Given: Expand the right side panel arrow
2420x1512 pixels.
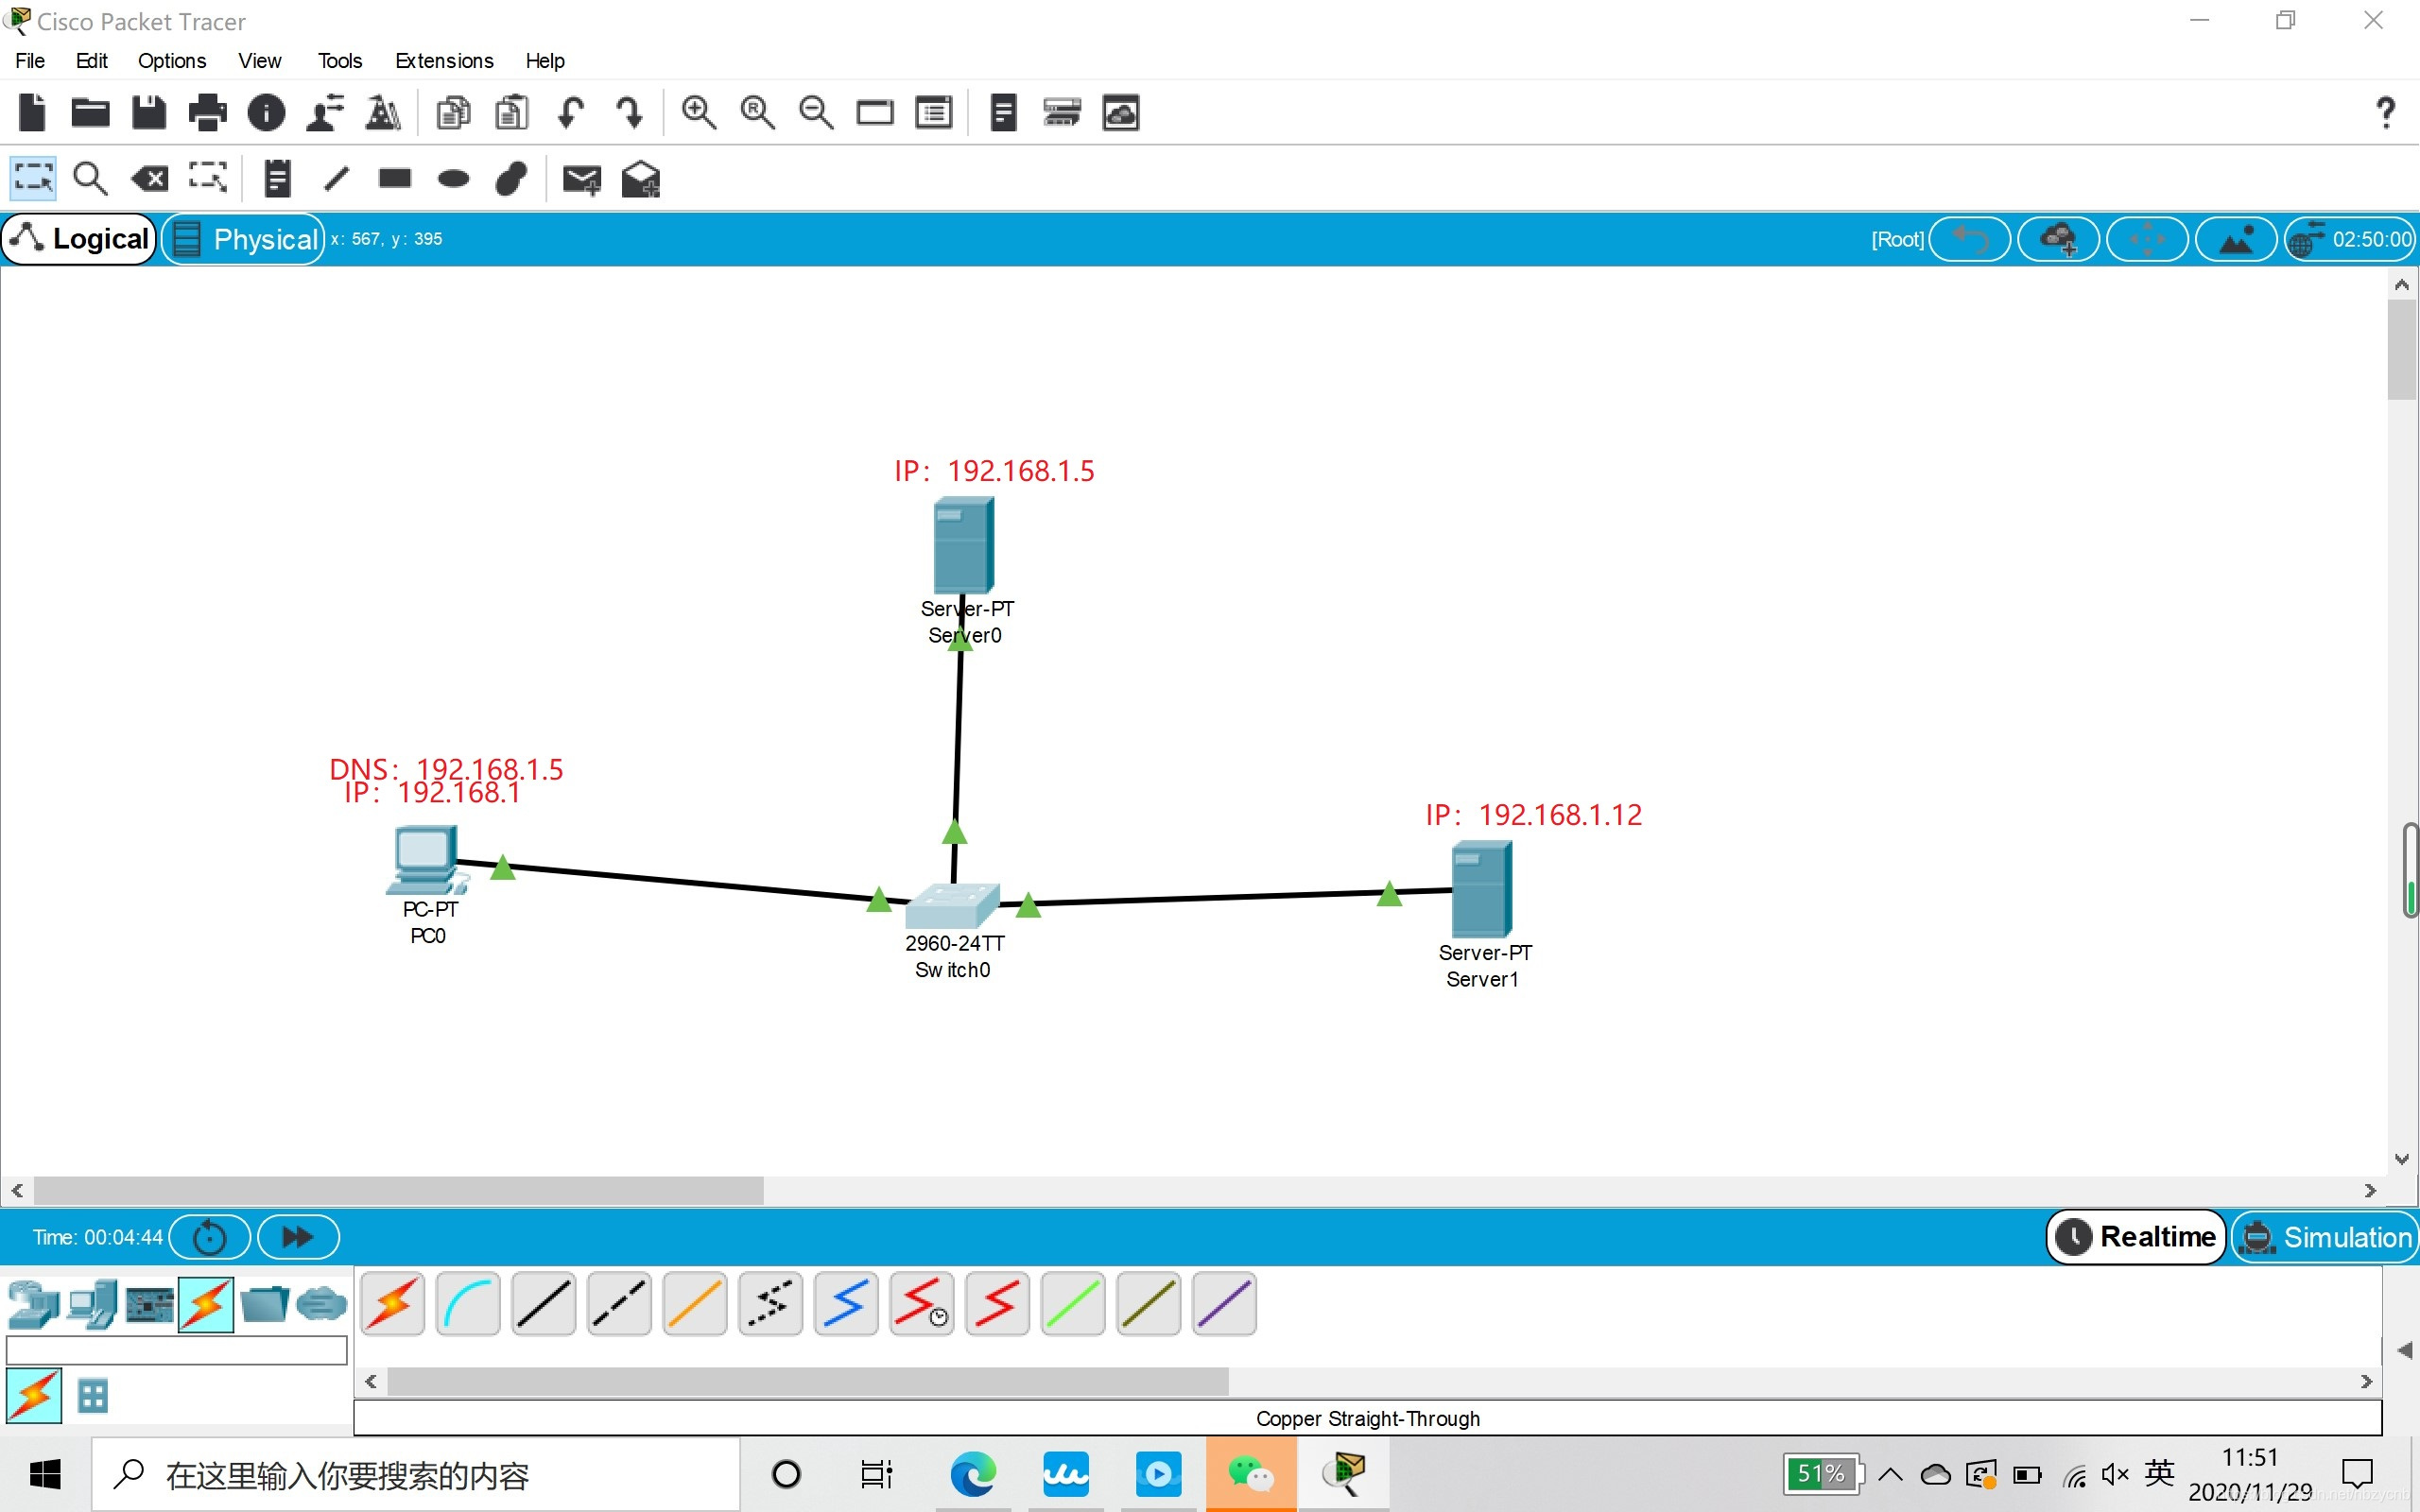Looking at the screenshot, I should pyautogui.click(x=2405, y=1350).
